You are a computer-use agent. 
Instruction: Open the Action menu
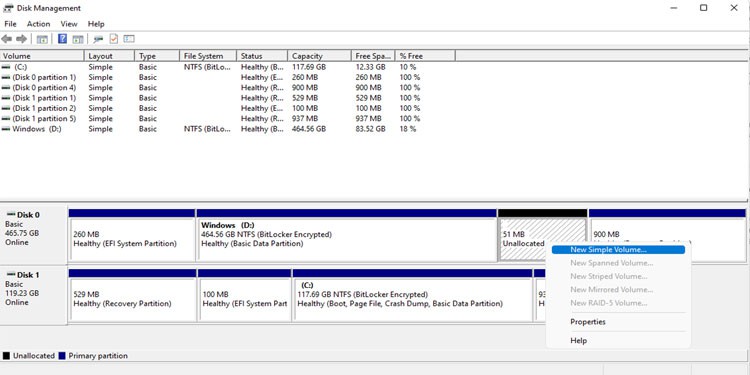[x=38, y=24]
